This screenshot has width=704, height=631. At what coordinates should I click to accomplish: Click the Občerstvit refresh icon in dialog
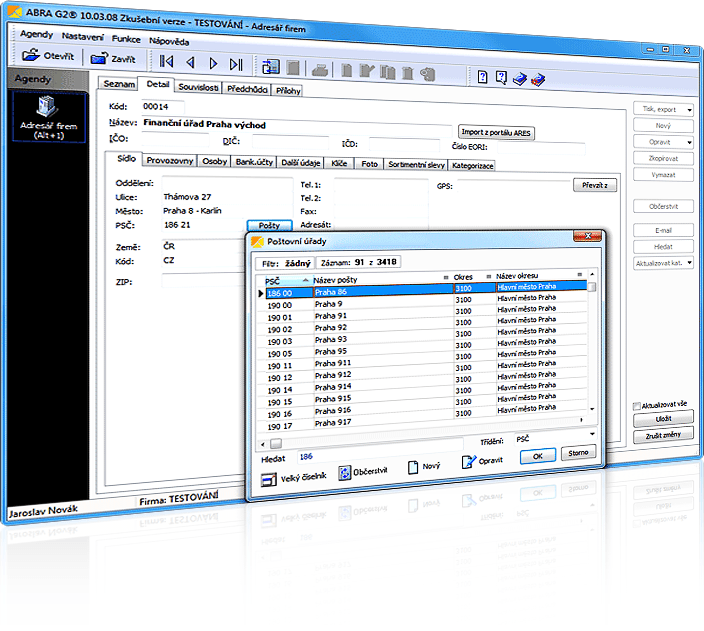pyautogui.click(x=345, y=473)
